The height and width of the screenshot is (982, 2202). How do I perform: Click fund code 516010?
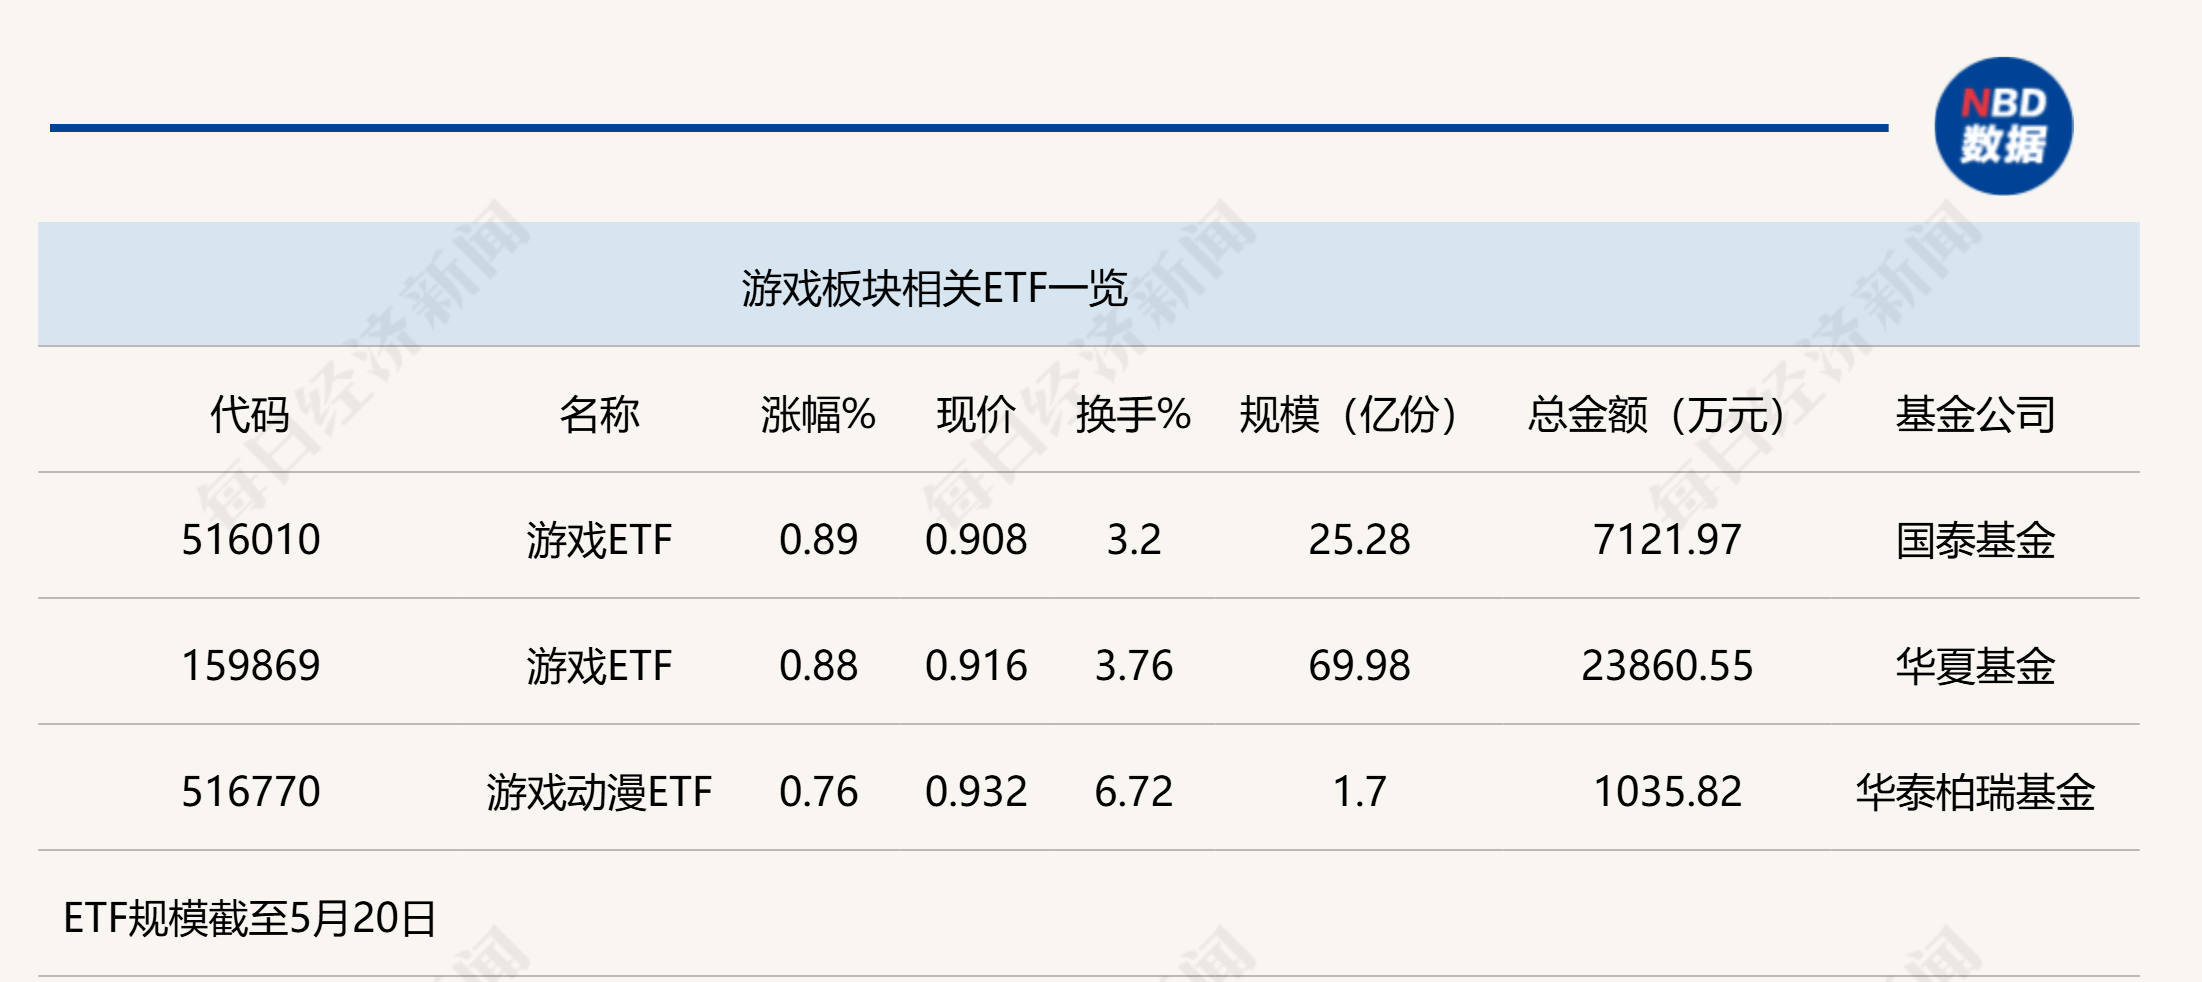250,540
